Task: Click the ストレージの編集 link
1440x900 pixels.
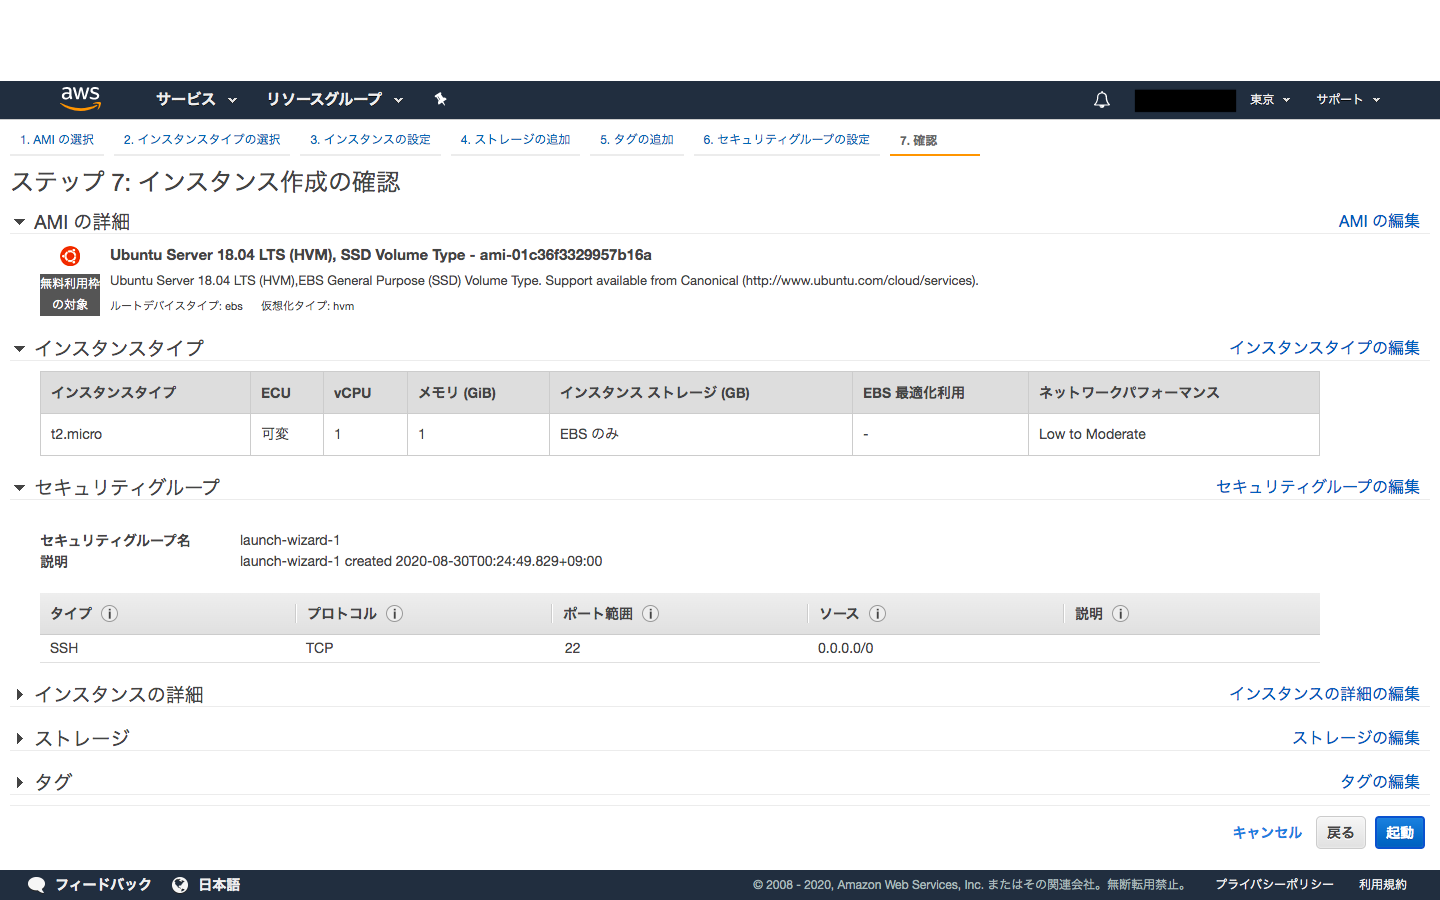Action: 1356,738
